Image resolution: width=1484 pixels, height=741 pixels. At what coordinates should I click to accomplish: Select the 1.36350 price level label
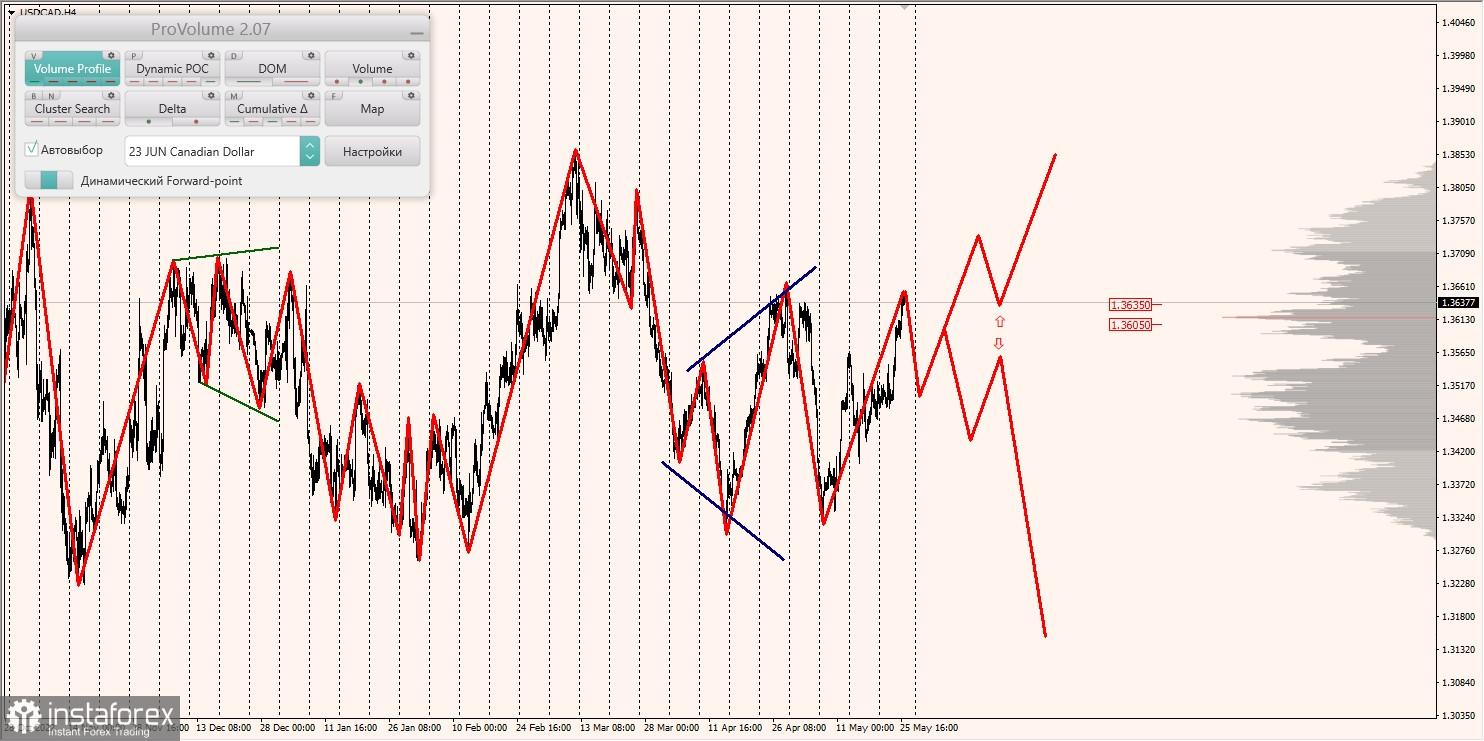point(1130,304)
